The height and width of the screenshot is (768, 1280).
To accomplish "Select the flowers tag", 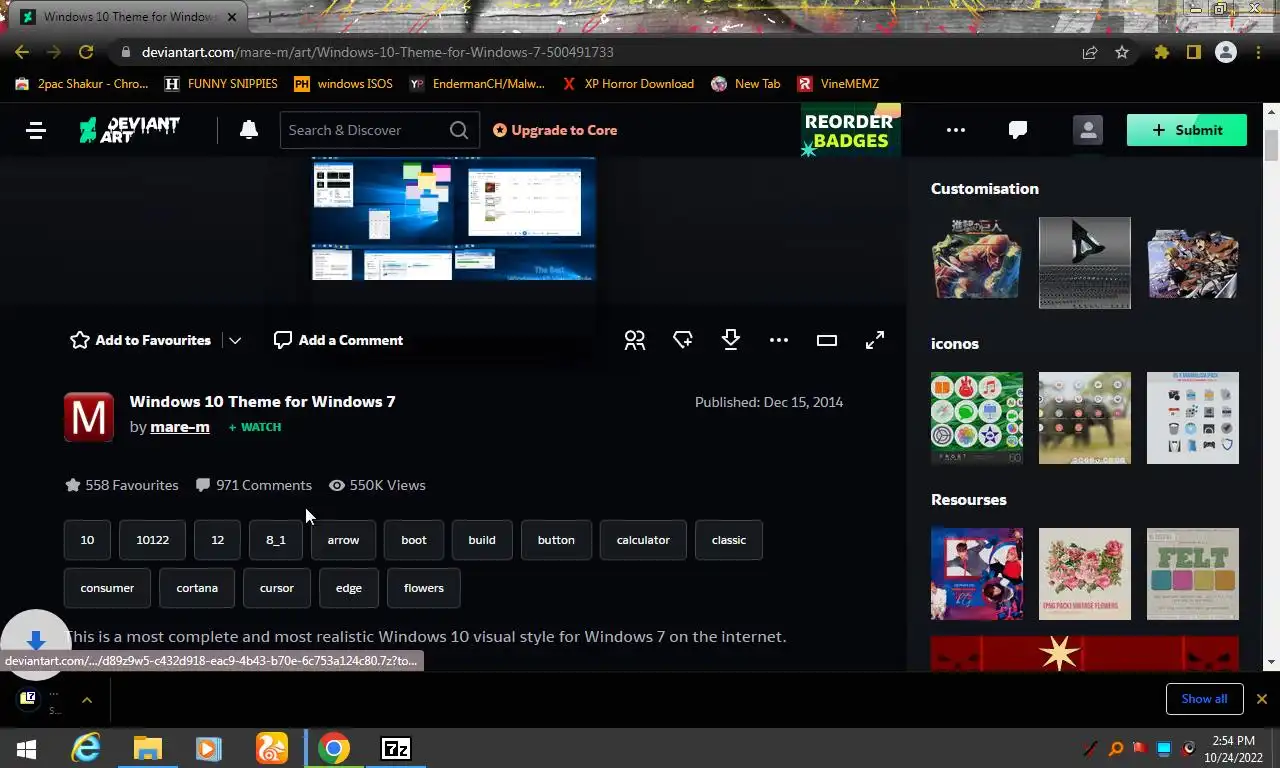I will point(424,588).
